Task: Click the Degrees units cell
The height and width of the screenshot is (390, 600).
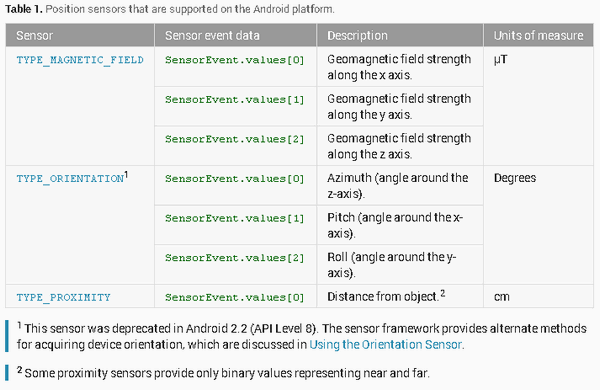Action: (x=538, y=225)
